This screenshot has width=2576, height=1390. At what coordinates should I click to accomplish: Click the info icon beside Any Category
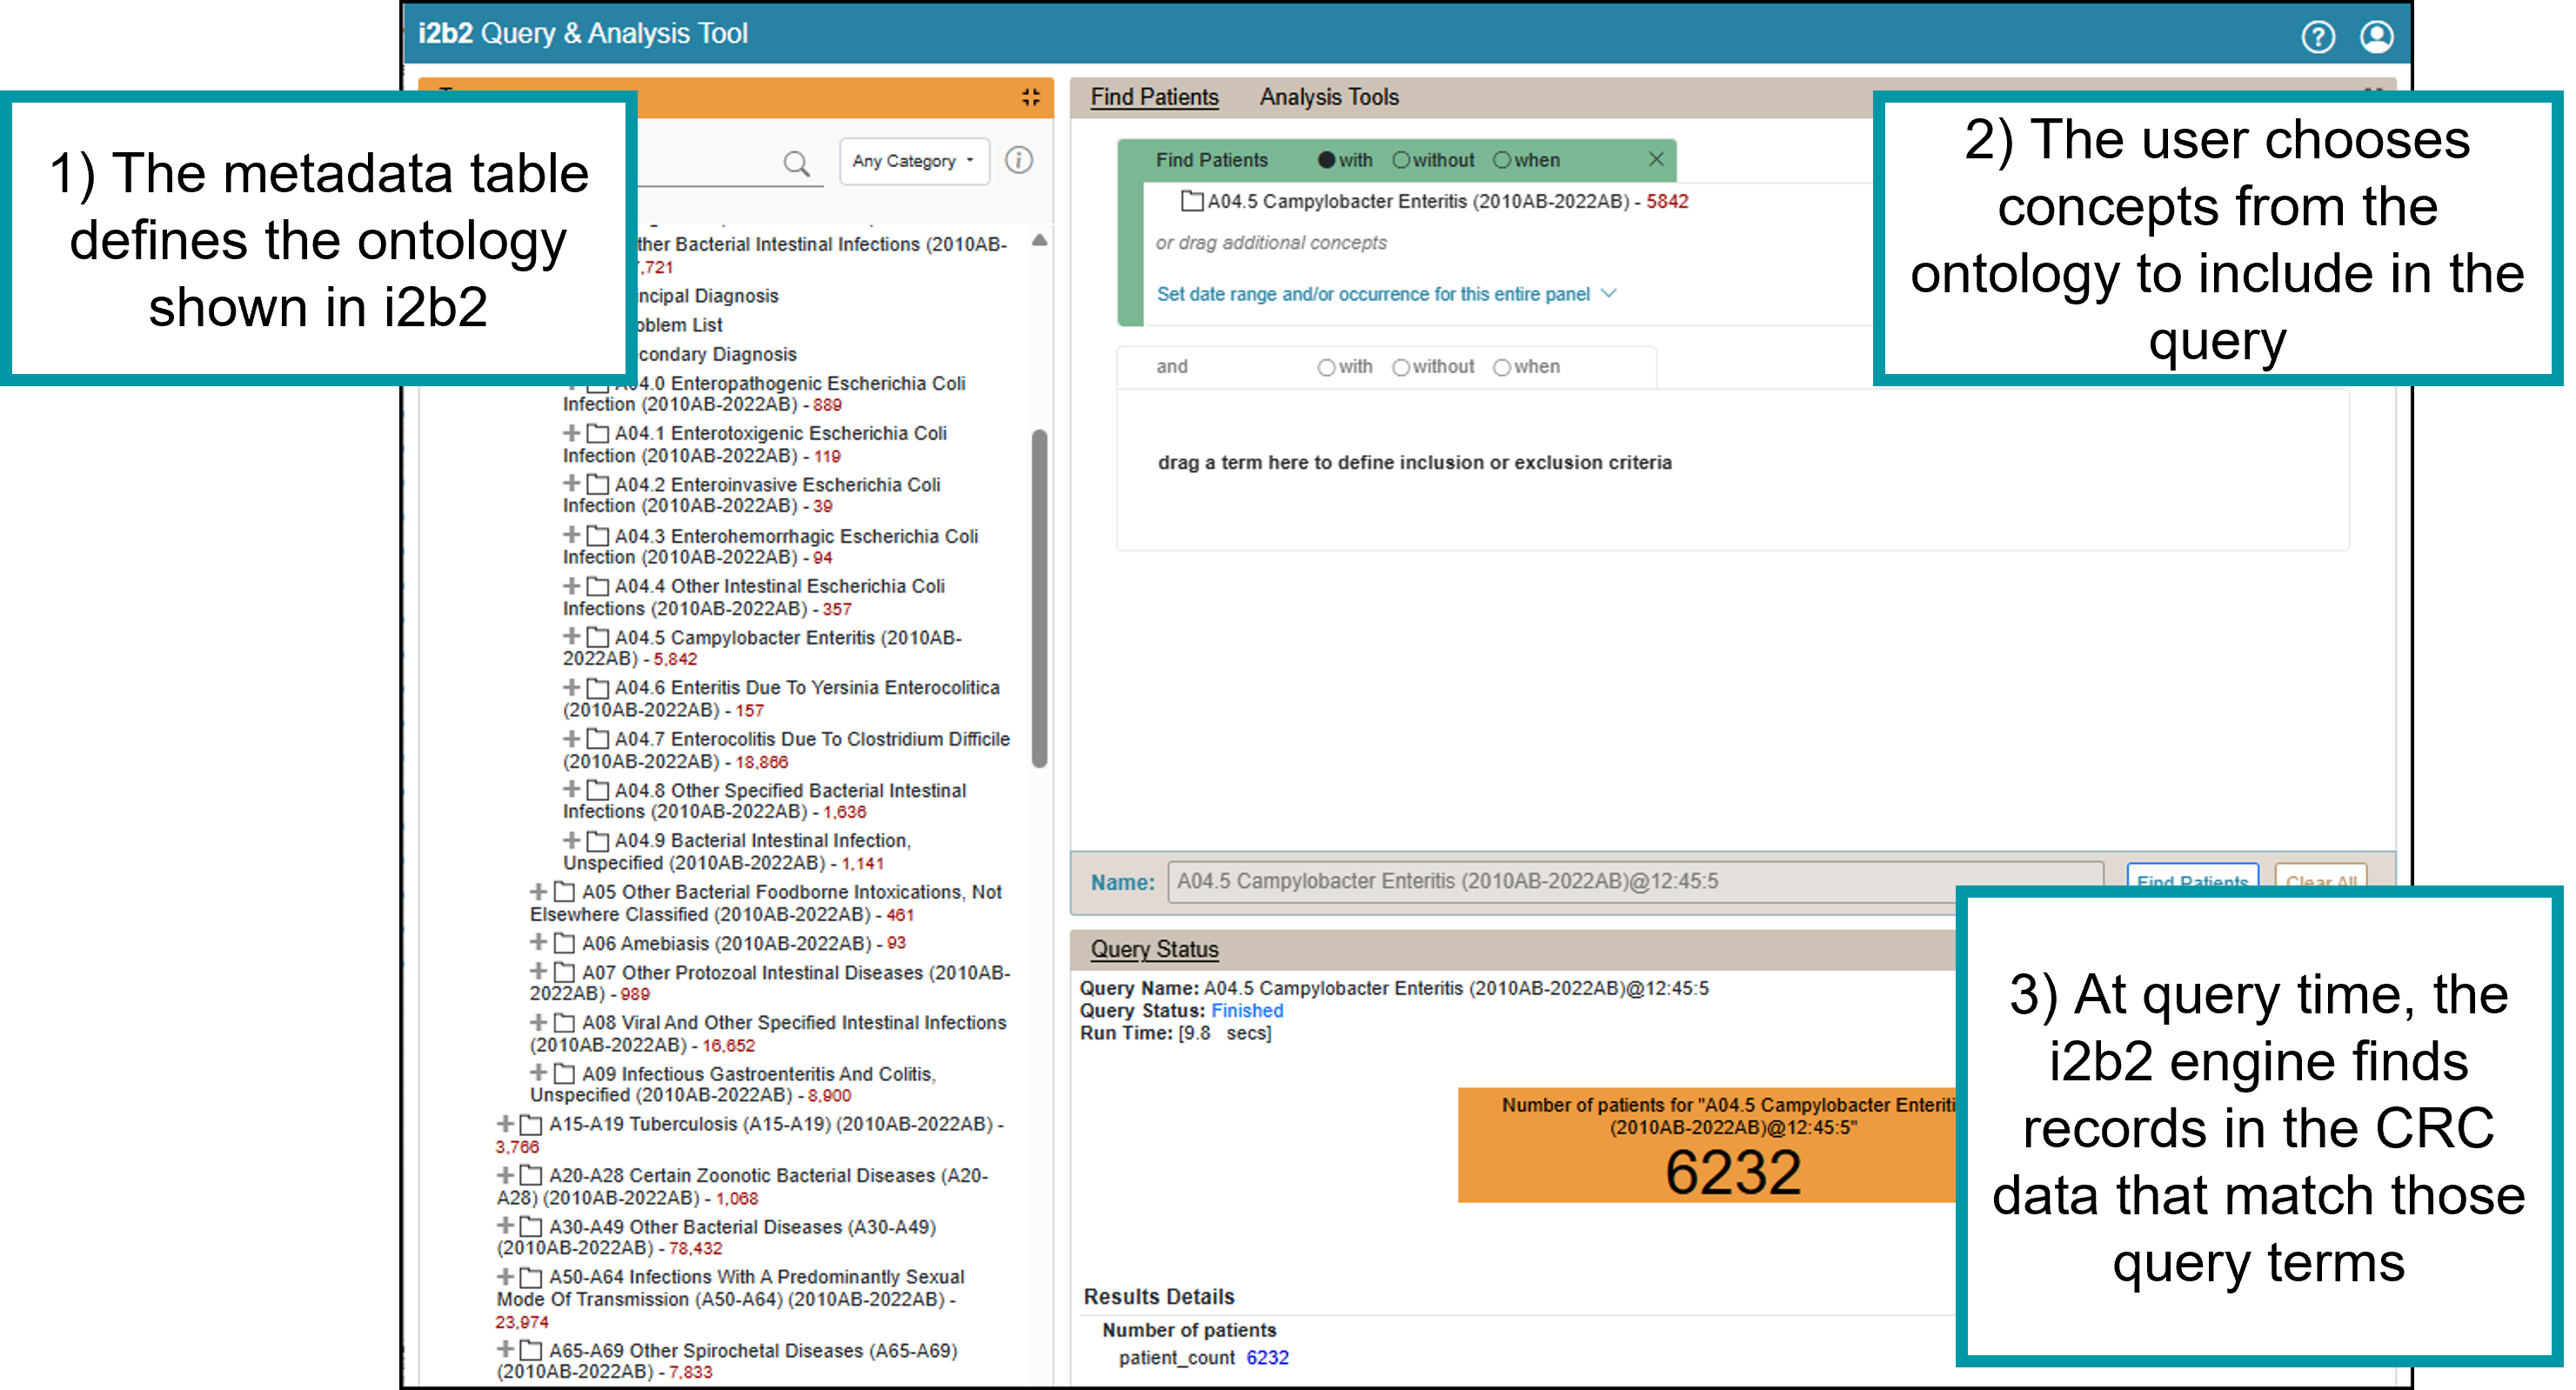coord(1018,160)
